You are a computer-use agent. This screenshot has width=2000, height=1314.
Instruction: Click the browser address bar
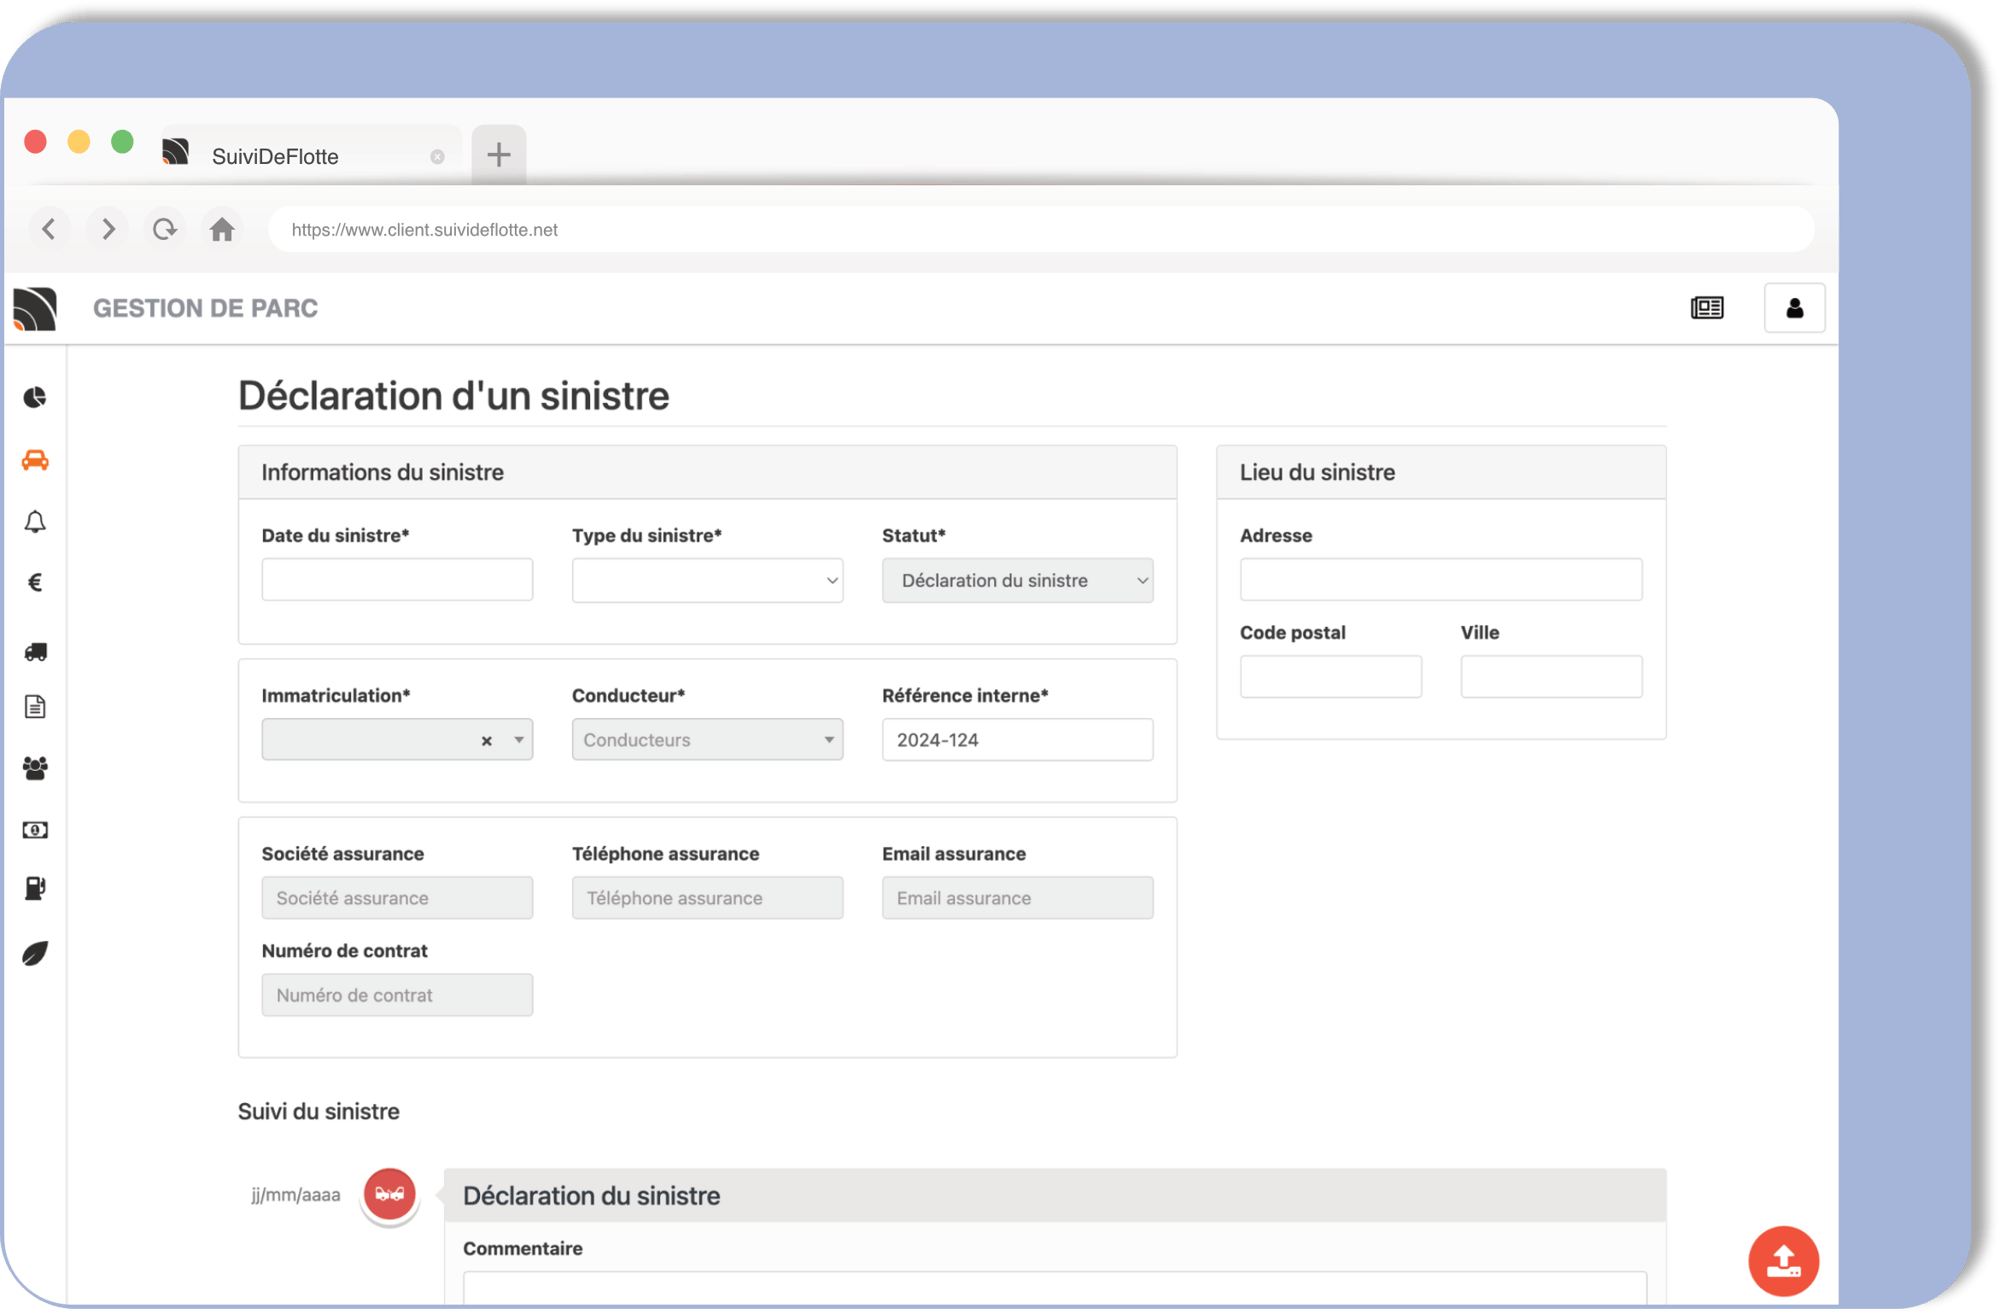[x=1040, y=230]
